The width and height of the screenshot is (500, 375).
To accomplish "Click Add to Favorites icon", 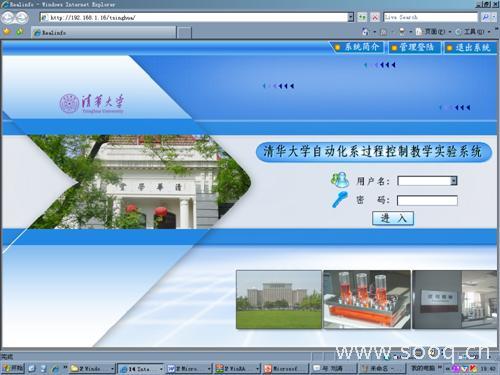I will click(20, 32).
